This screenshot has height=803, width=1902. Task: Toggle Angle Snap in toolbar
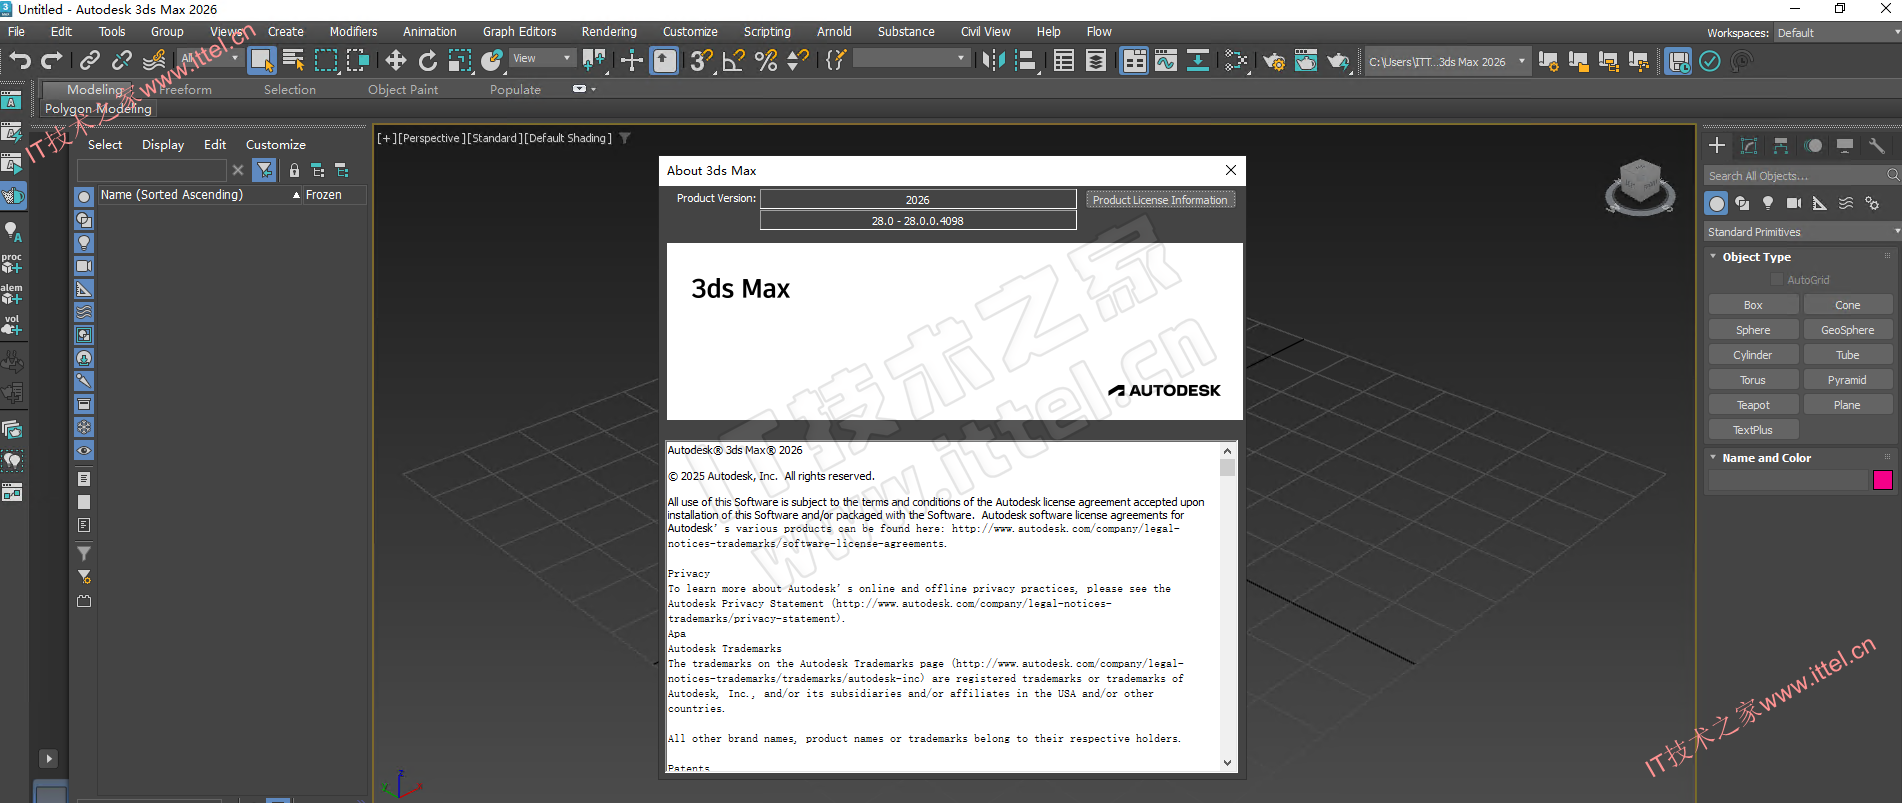click(x=734, y=61)
